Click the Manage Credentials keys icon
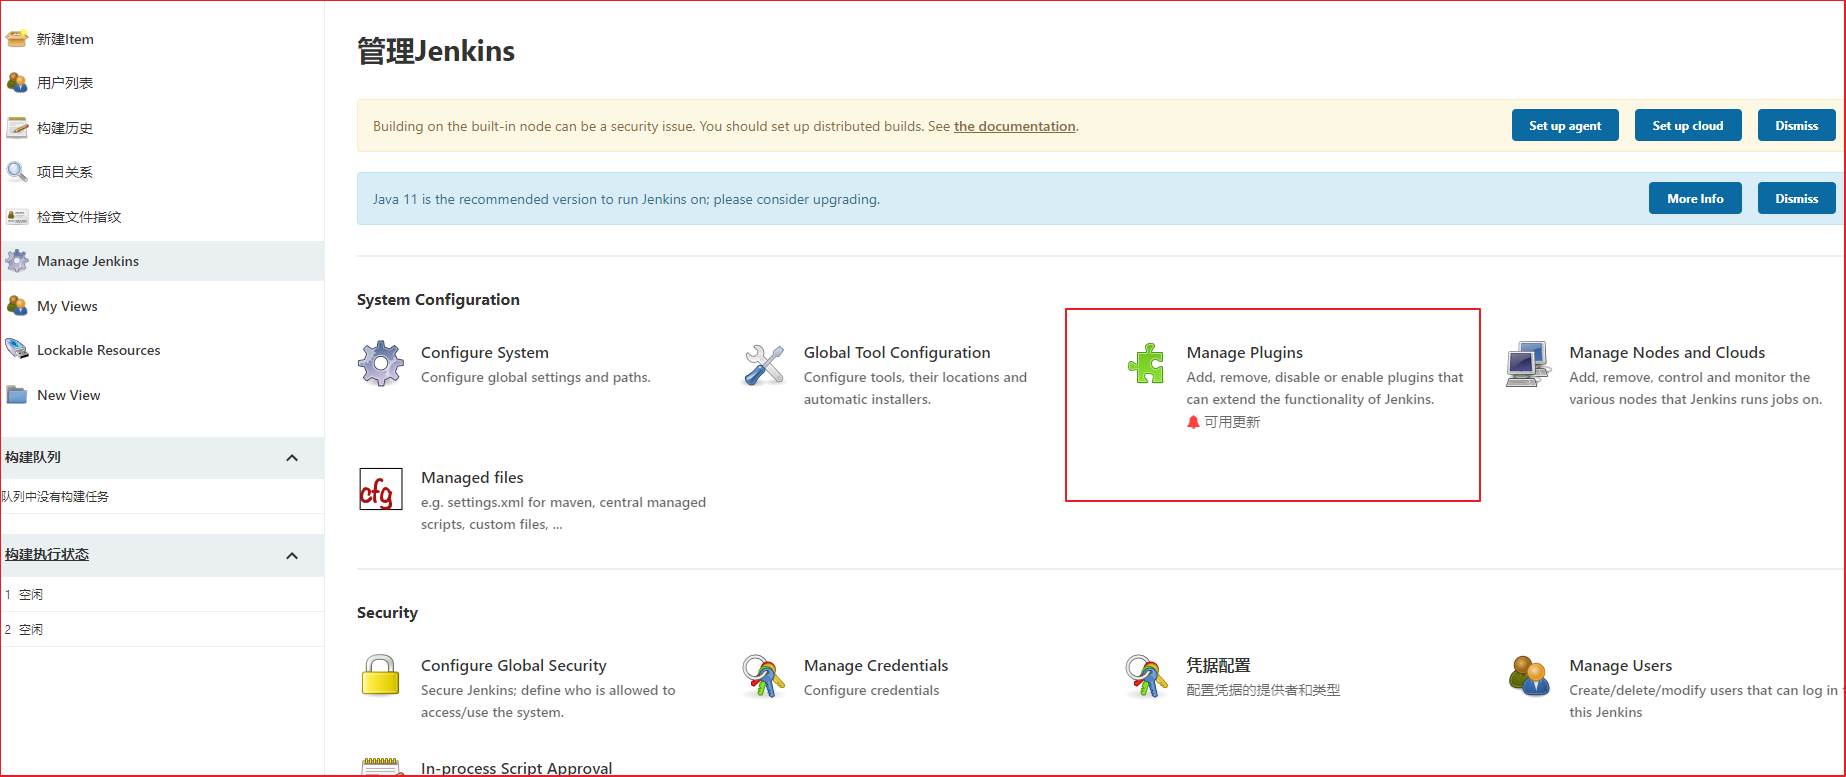 click(x=764, y=676)
